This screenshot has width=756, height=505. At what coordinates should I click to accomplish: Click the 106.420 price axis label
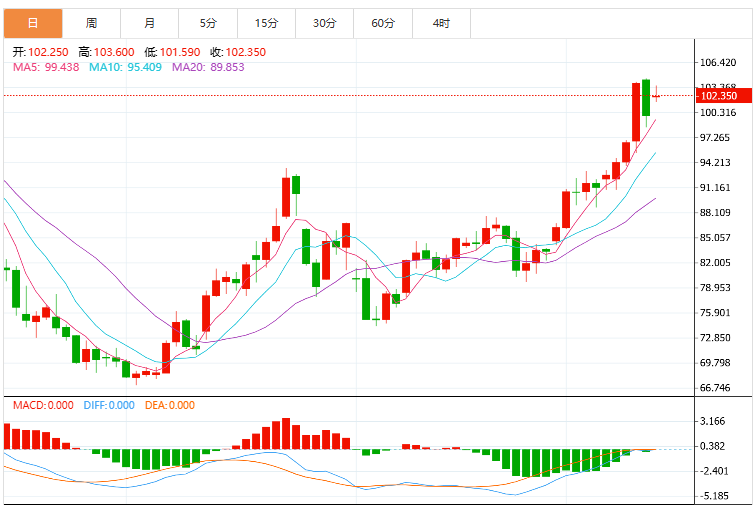tap(718, 62)
